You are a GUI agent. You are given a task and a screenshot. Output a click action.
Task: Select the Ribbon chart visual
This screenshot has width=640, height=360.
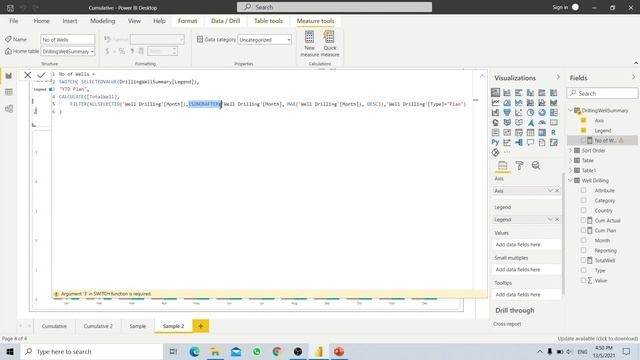553,102
